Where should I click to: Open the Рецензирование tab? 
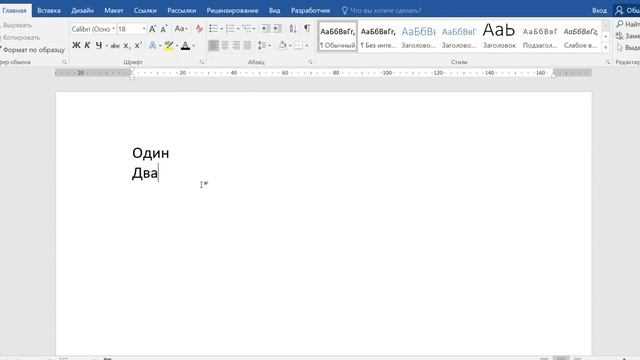pos(232,11)
